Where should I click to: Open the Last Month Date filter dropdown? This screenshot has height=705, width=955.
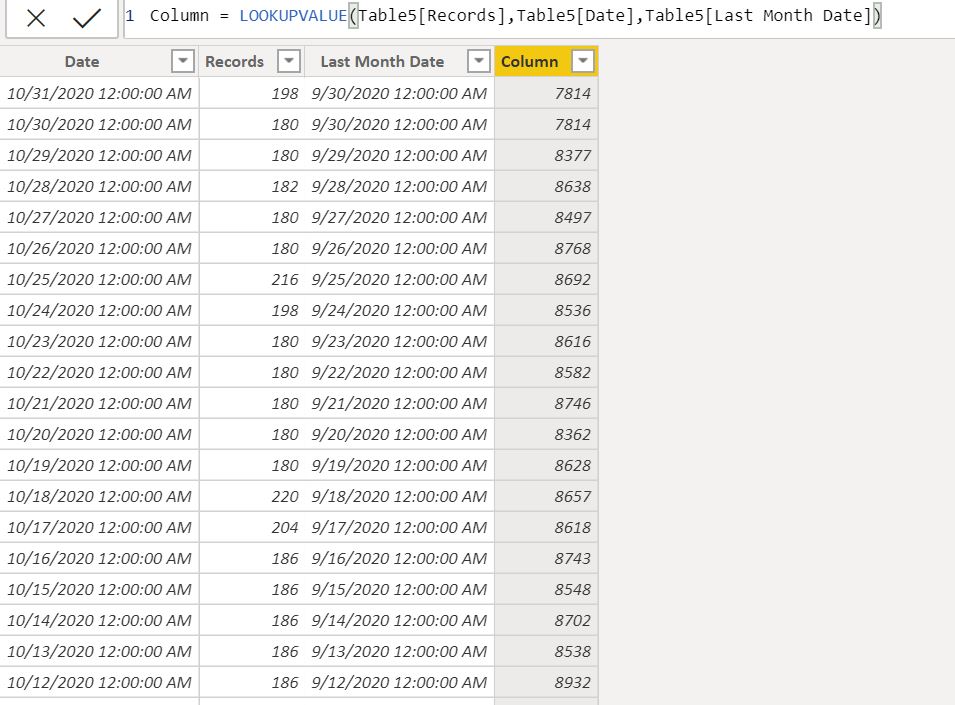tap(479, 61)
